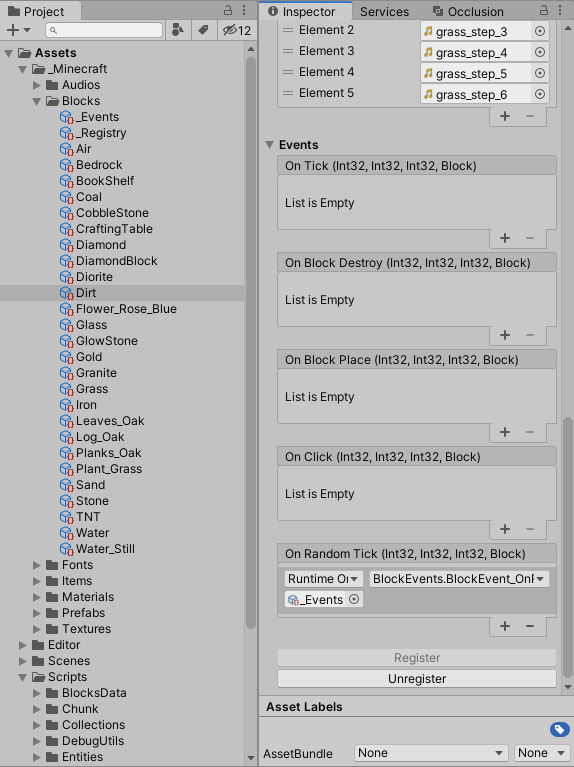Click the blue asset labels tag icon
This screenshot has width=574, height=767.
559,730
